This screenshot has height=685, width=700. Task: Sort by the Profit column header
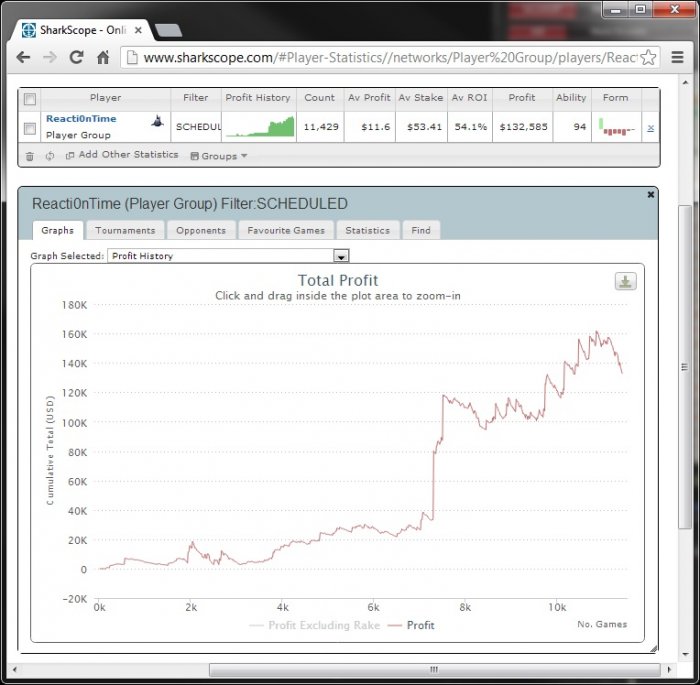coord(522,98)
